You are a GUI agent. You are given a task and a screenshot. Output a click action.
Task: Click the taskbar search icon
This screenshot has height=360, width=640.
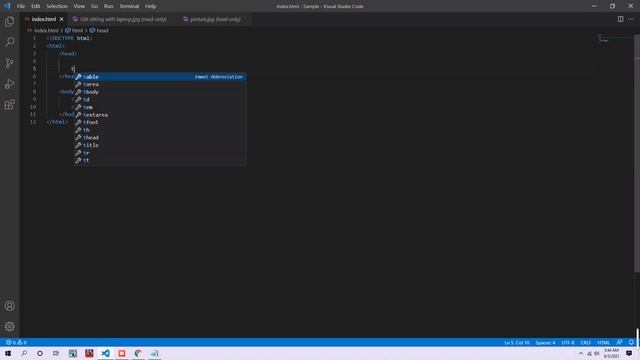point(24,353)
